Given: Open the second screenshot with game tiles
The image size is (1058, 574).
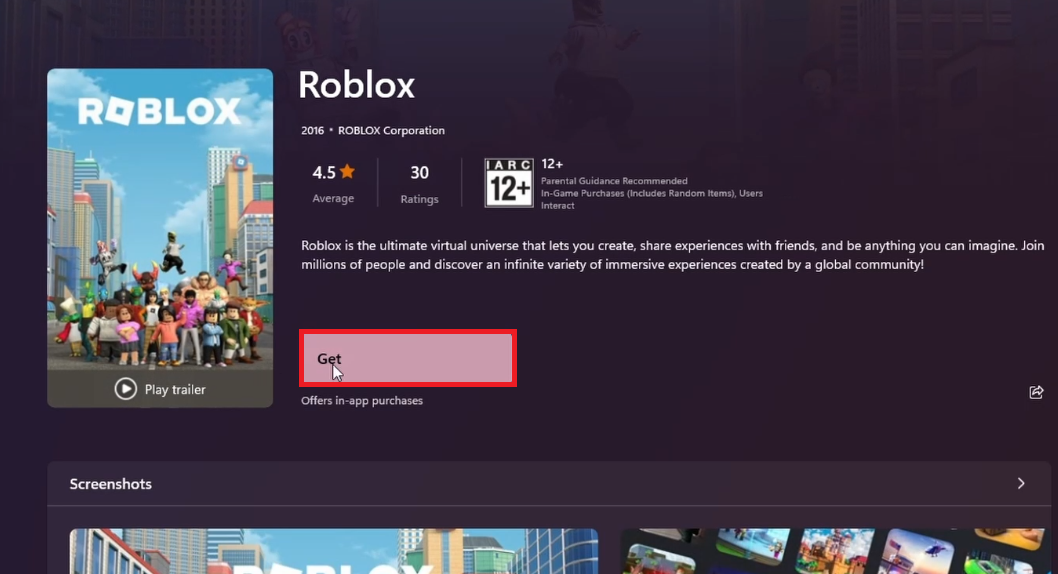Looking at the screenshot, I should tap(832, 551).
